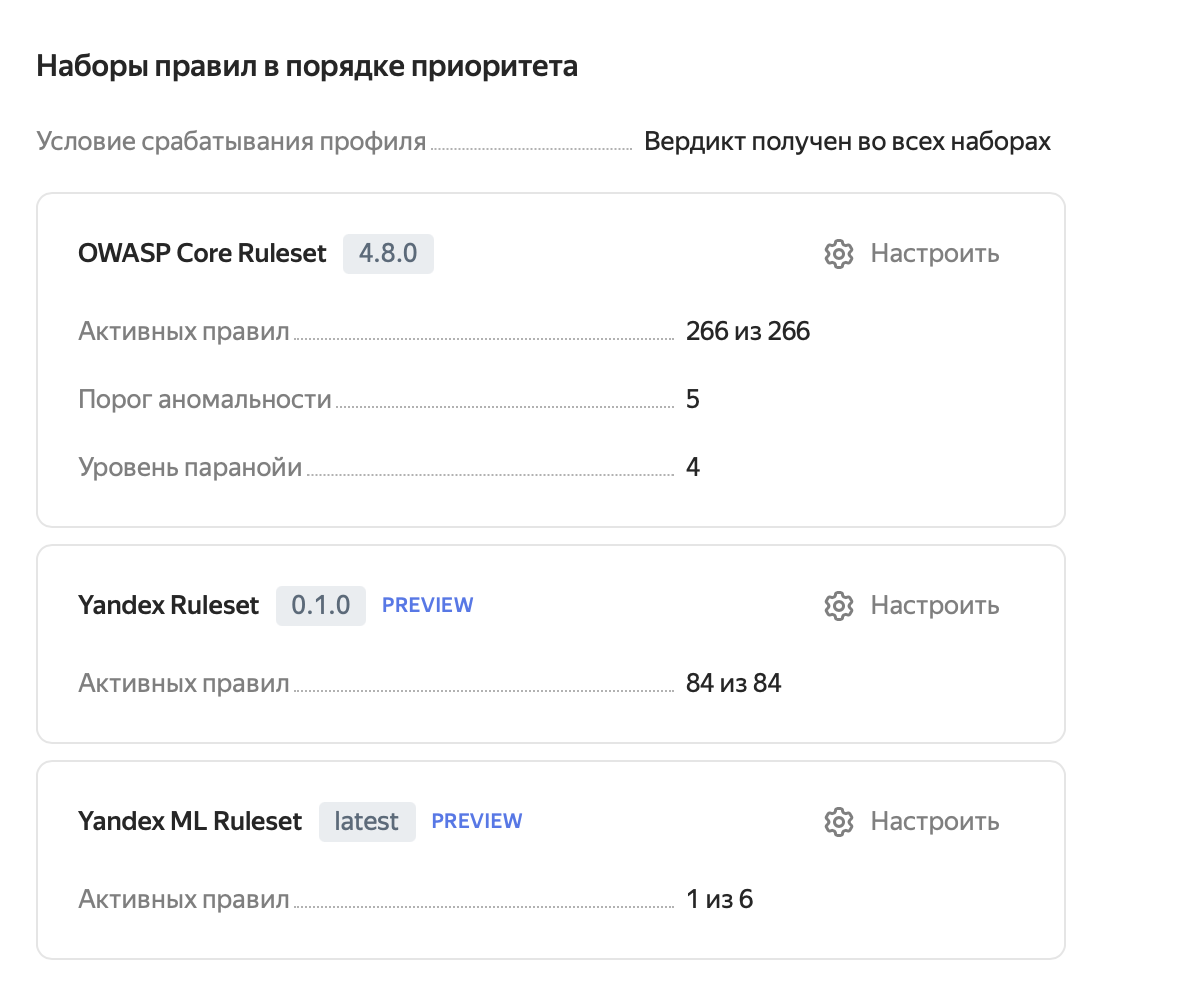The width and height of the screenshot is (1204, 1008).
Task: Expand the Yandex Ruleset card
Action: (x=550, y=644)
